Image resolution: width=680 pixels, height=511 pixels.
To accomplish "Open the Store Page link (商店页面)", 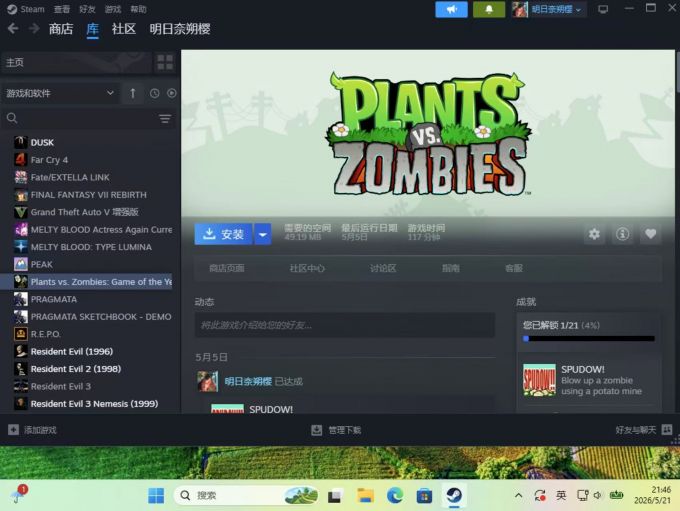I will 226,269.
